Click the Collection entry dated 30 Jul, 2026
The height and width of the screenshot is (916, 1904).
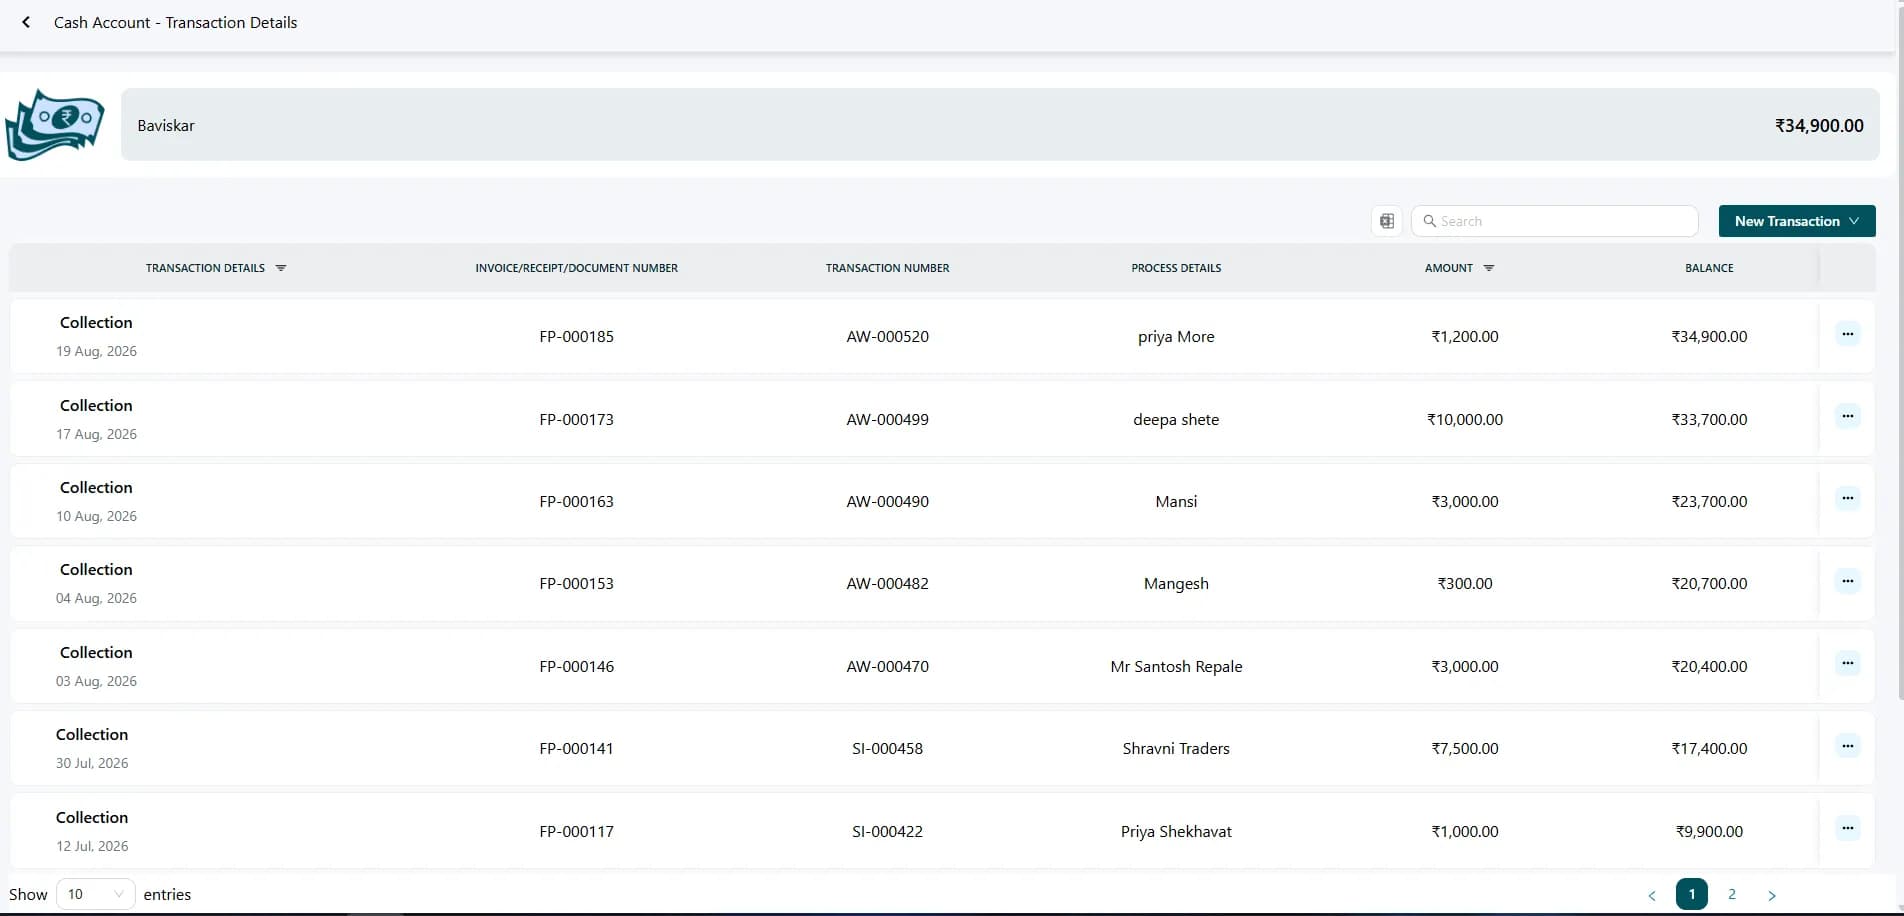pyautogui.click(x=92, y=748)
